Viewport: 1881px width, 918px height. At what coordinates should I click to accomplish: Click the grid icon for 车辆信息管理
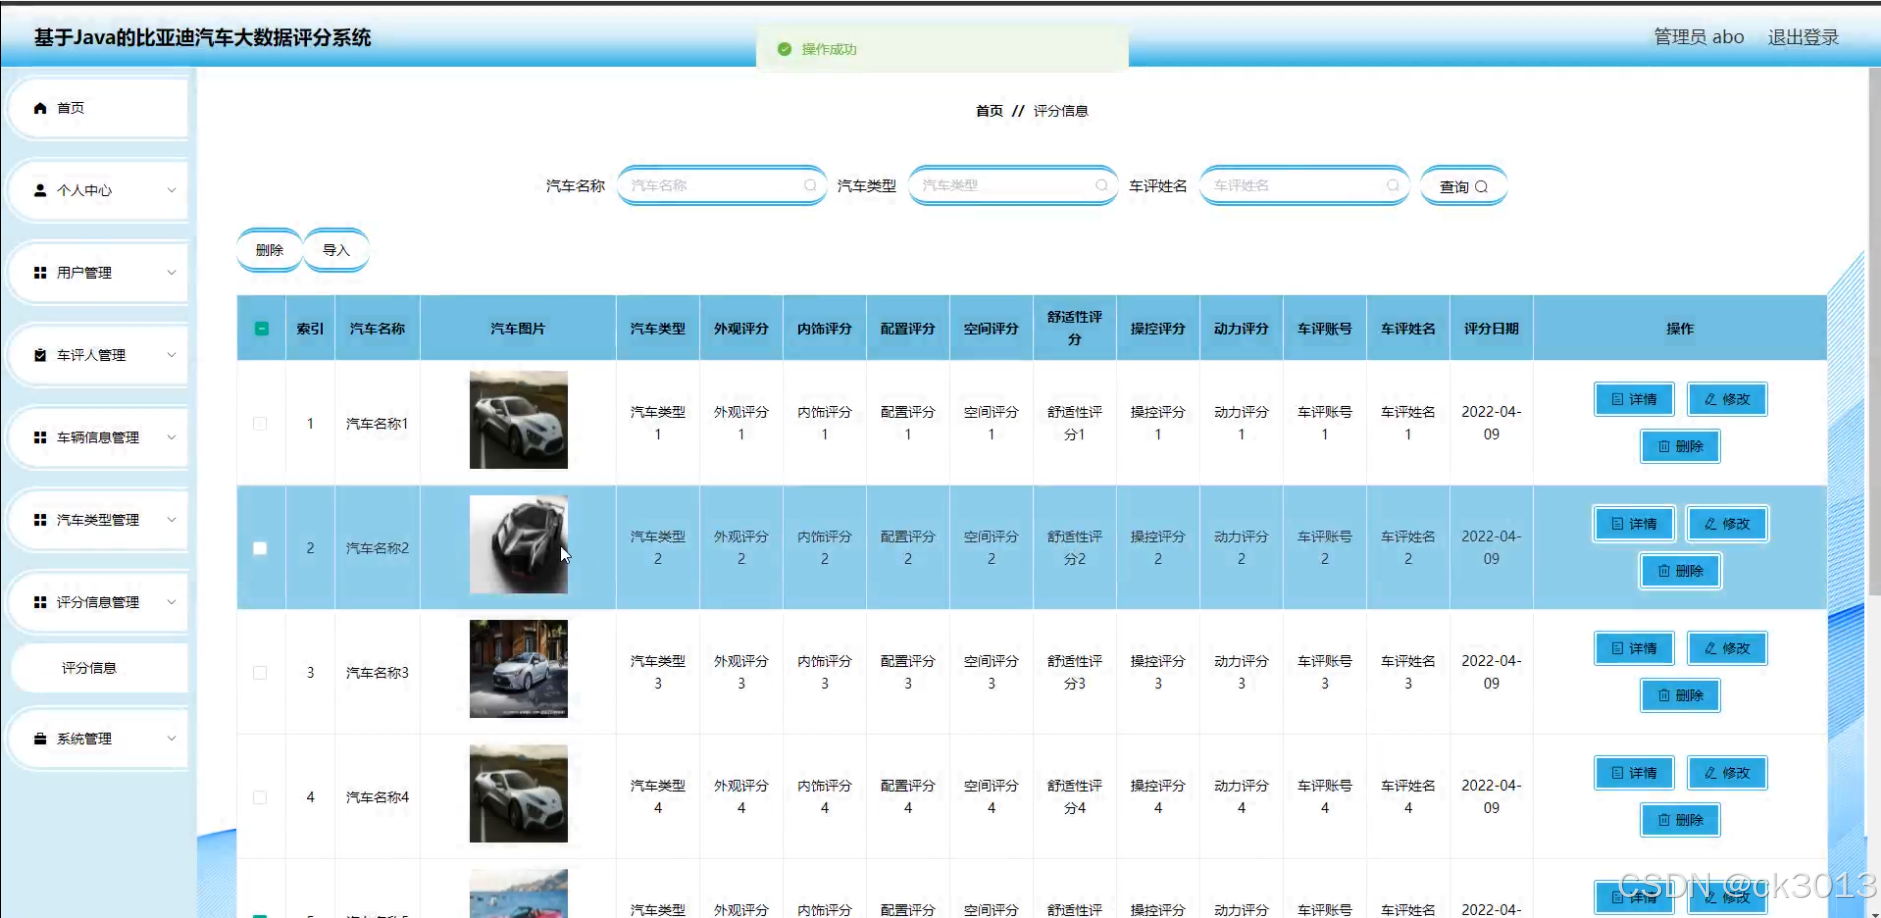(x=40, y=437)
